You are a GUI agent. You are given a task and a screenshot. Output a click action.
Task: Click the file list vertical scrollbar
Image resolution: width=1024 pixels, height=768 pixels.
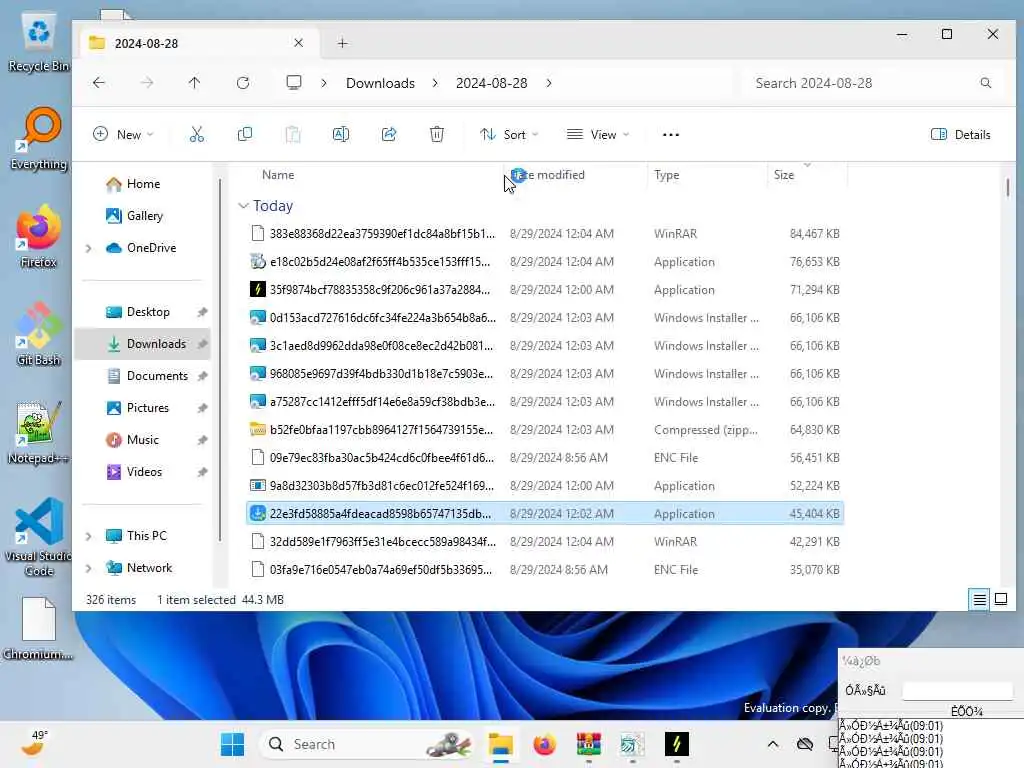tap(1008, 189)
